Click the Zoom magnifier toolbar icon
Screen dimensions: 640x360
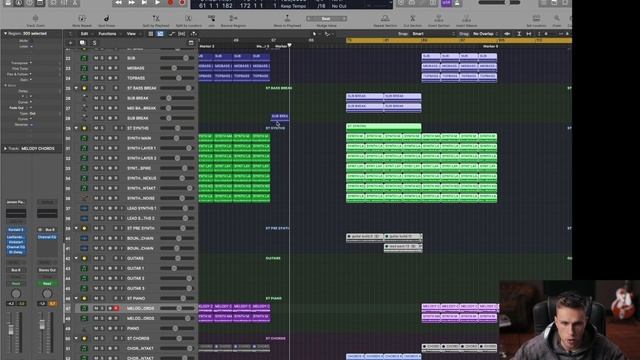click(x=557, y=19)
